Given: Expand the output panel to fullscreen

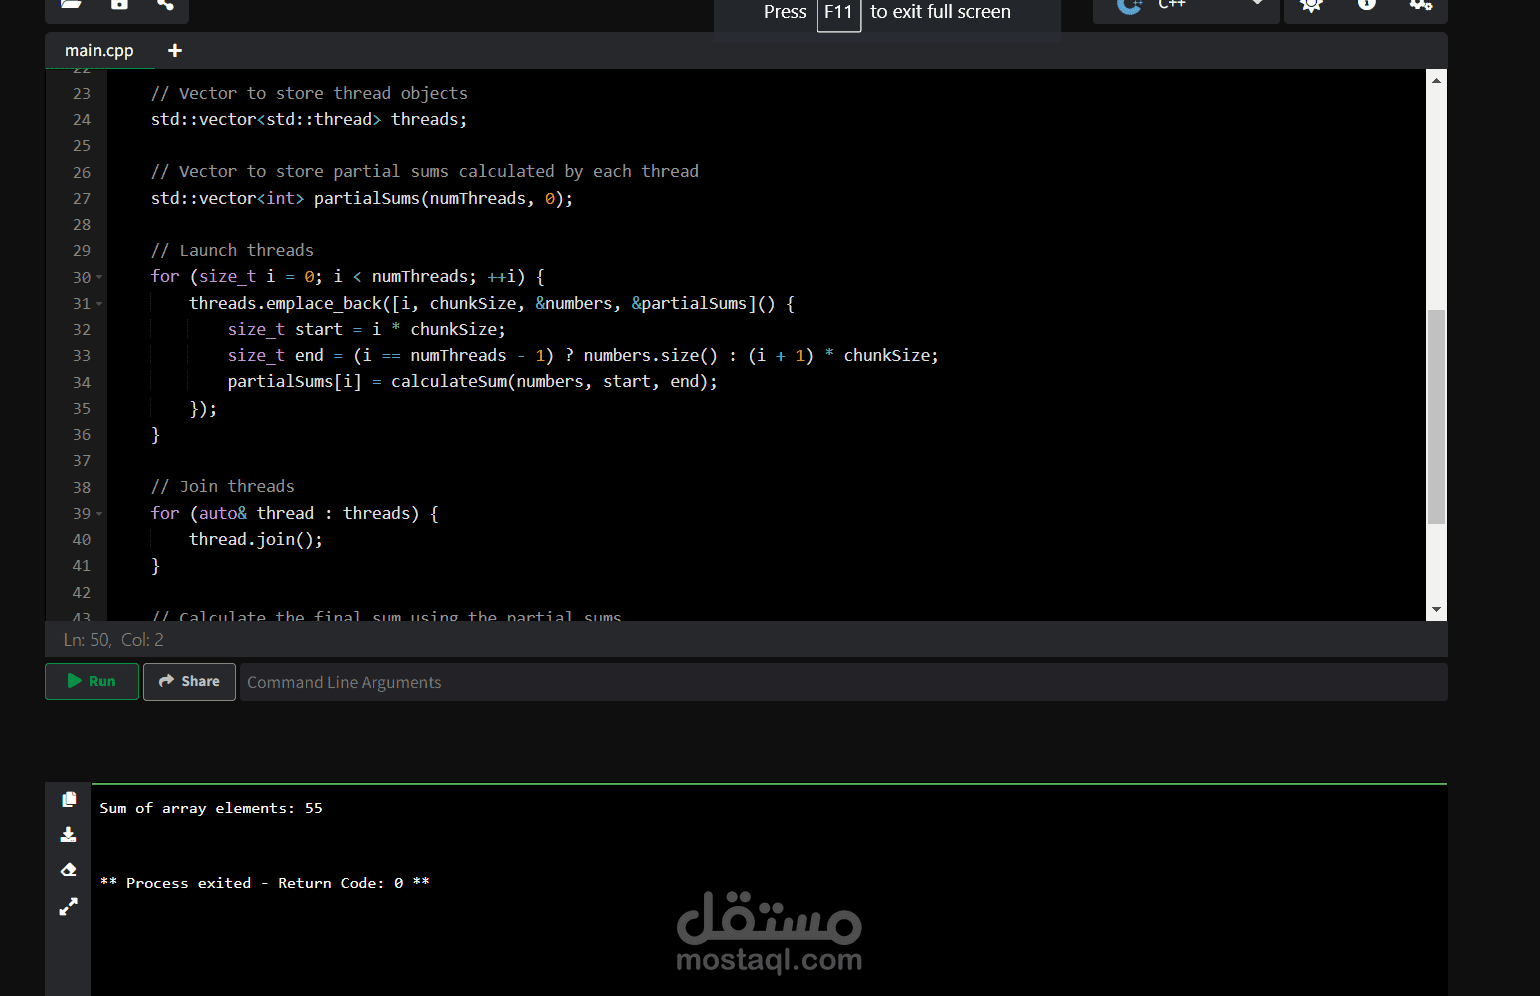Looking at the screenshot, I should [x=68, y=906].
